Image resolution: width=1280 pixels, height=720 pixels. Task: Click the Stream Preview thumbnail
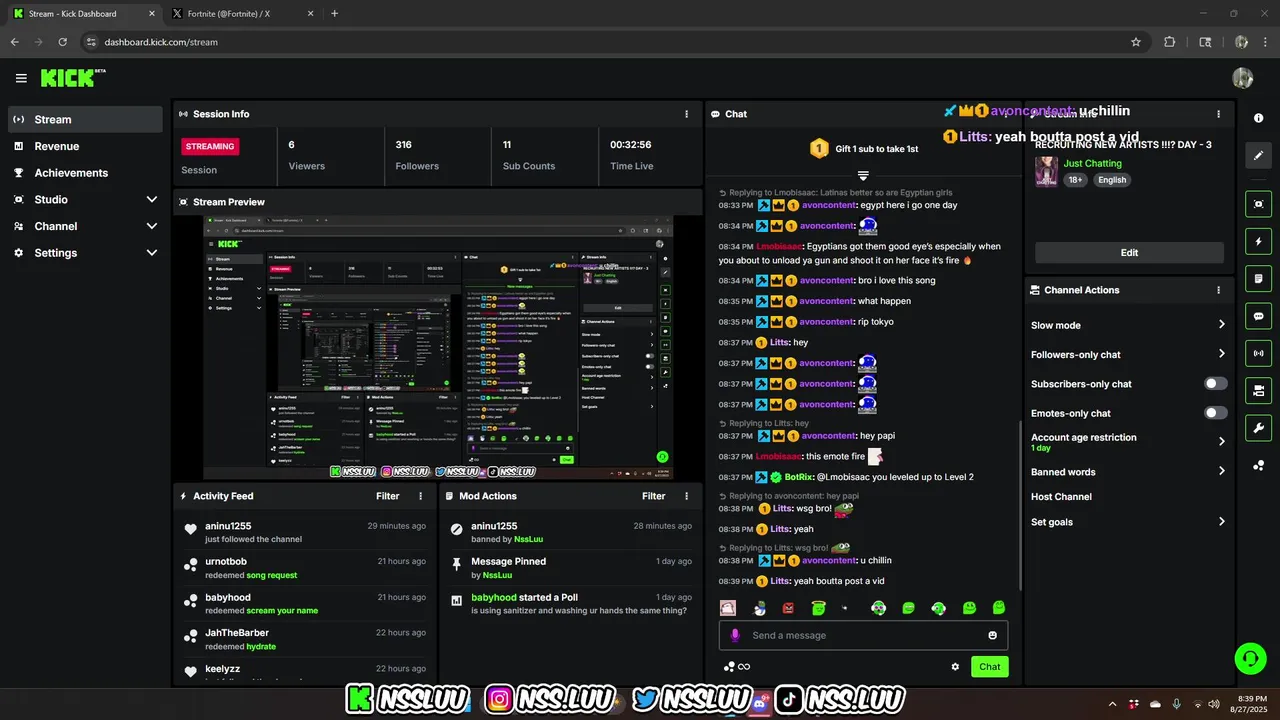pyautogui.click(x=438, y=347)
